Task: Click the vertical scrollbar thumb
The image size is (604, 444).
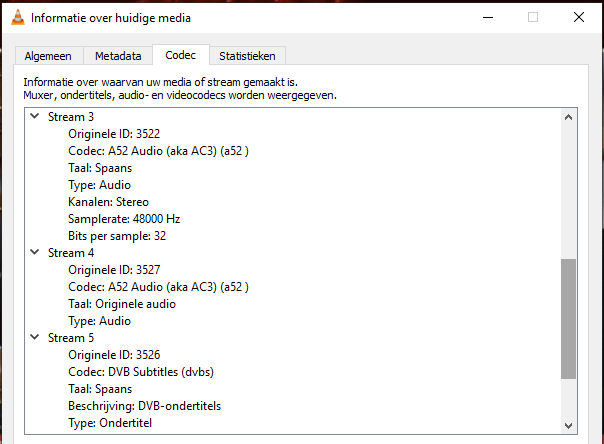Action: tap(568, 318)
